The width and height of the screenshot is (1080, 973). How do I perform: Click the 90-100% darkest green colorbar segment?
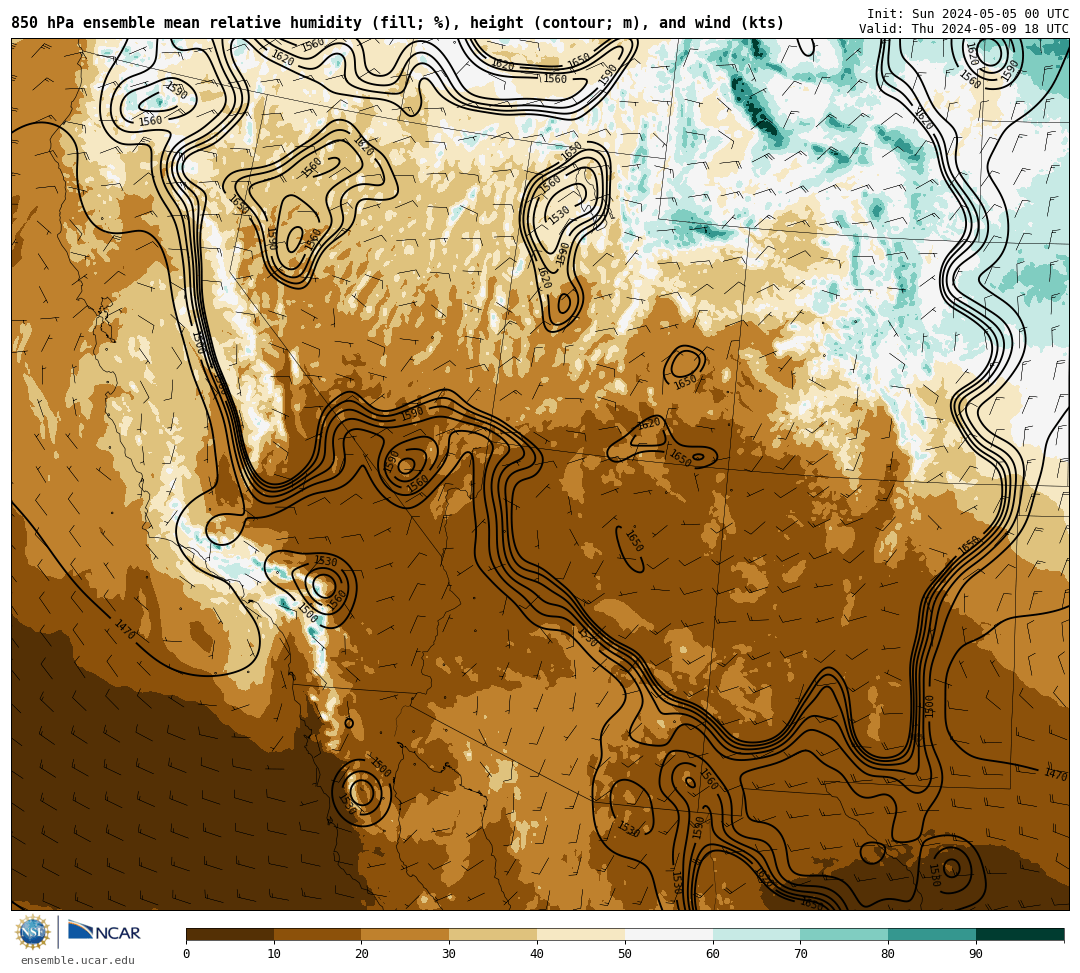click(x=1020, y=934)
